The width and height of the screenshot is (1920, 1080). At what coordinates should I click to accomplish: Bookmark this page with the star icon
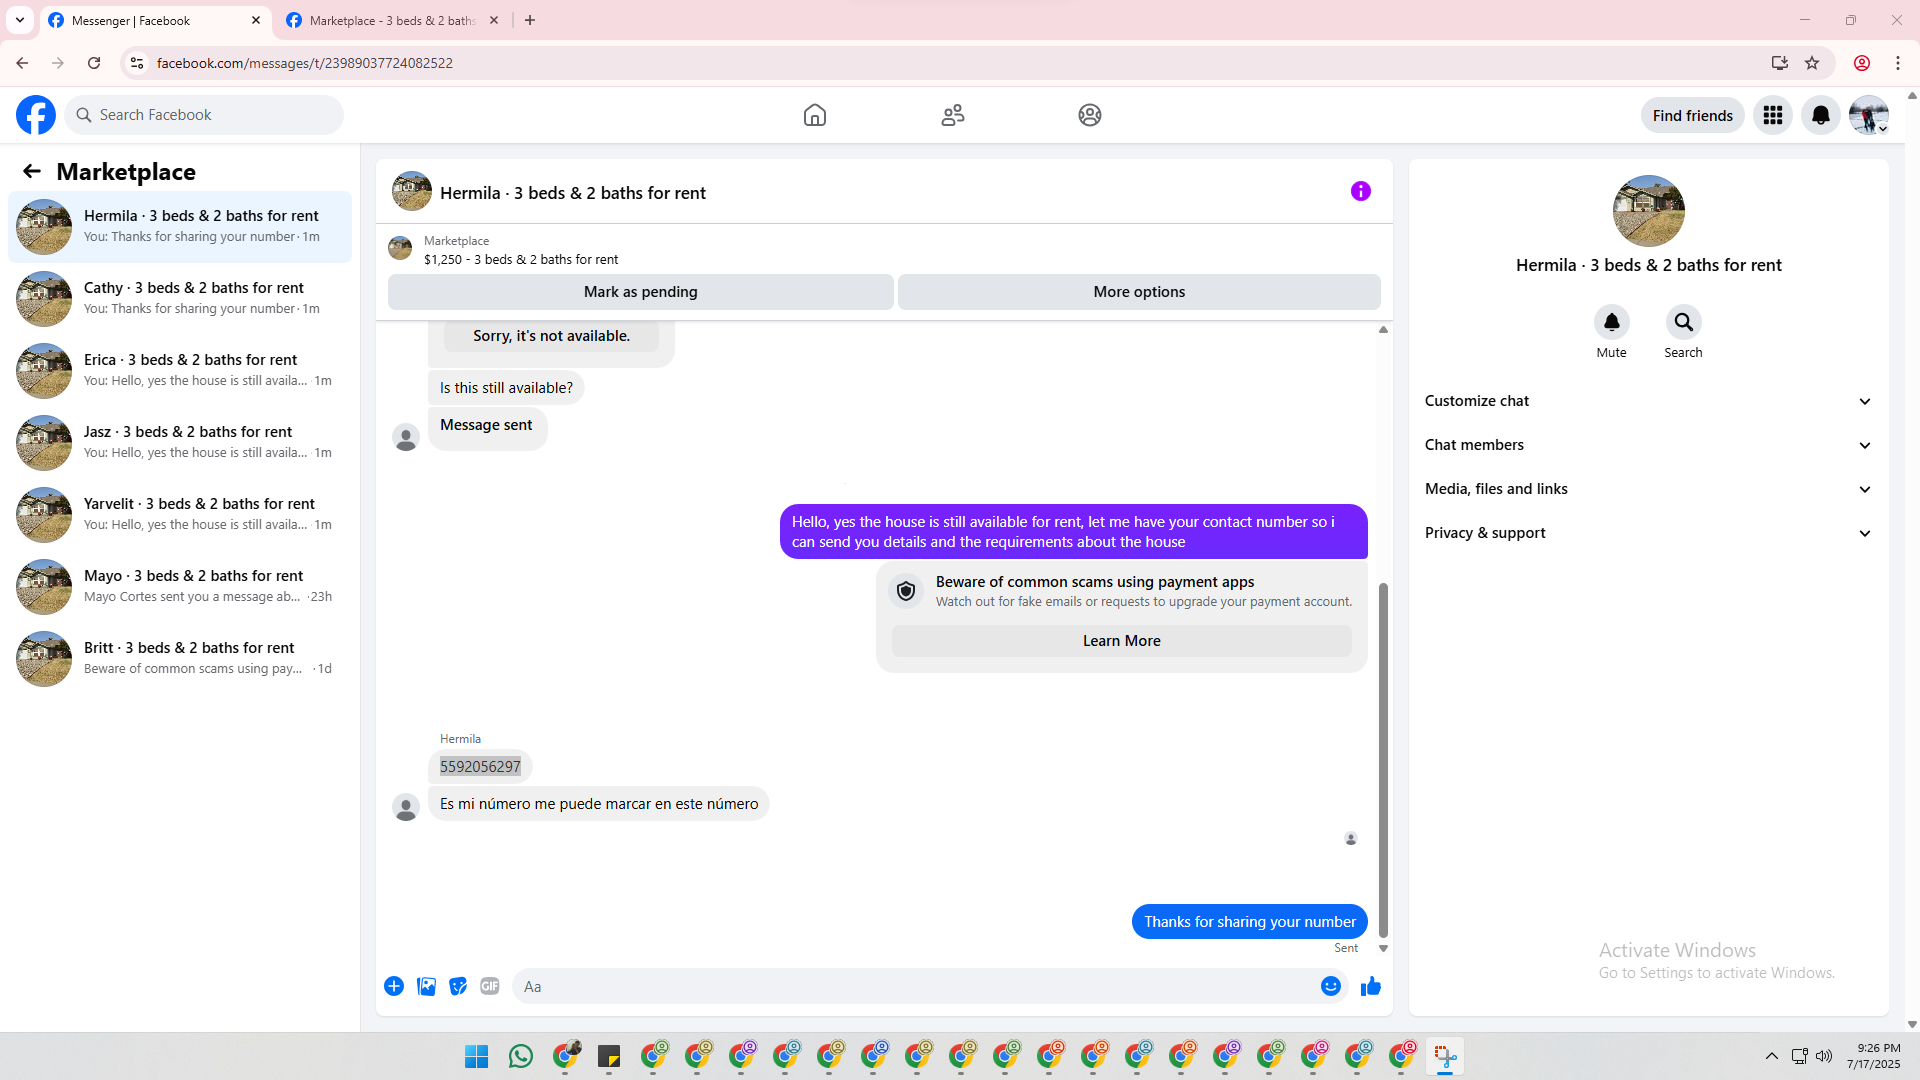click(x=1812, y=63)
